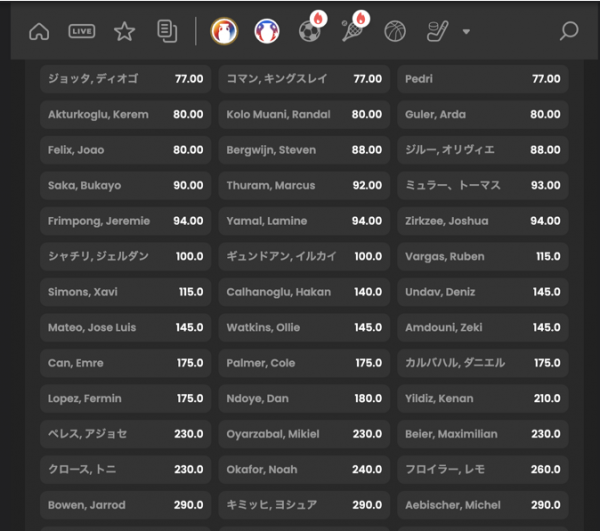This screenshot has width=600, height=531.
Task: Choose Thuram, Marcus at 92.00
Action: click(304, 186)
